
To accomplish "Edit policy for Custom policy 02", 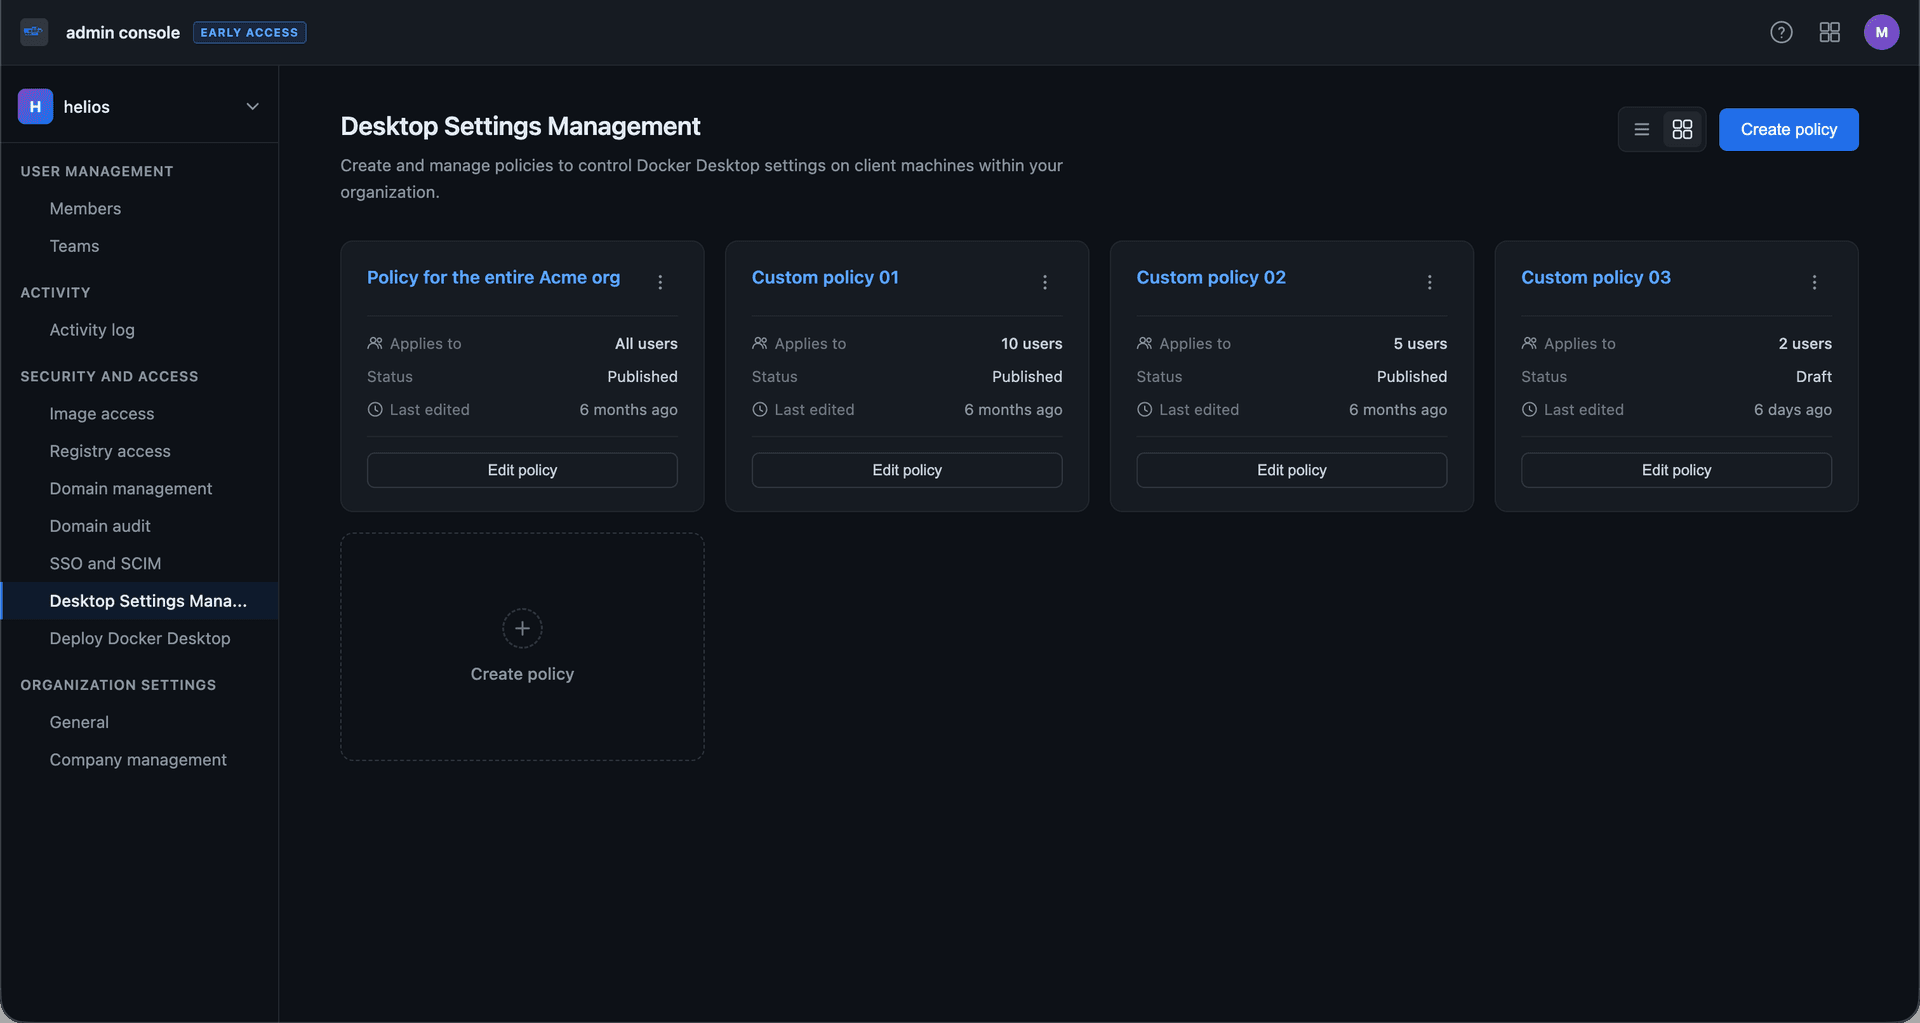I will click(1291, 470).
